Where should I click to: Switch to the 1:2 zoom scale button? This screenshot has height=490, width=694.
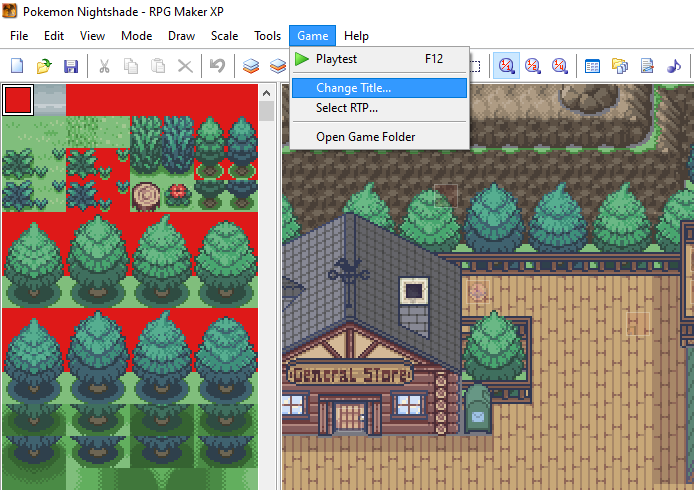tap(533, 66)
